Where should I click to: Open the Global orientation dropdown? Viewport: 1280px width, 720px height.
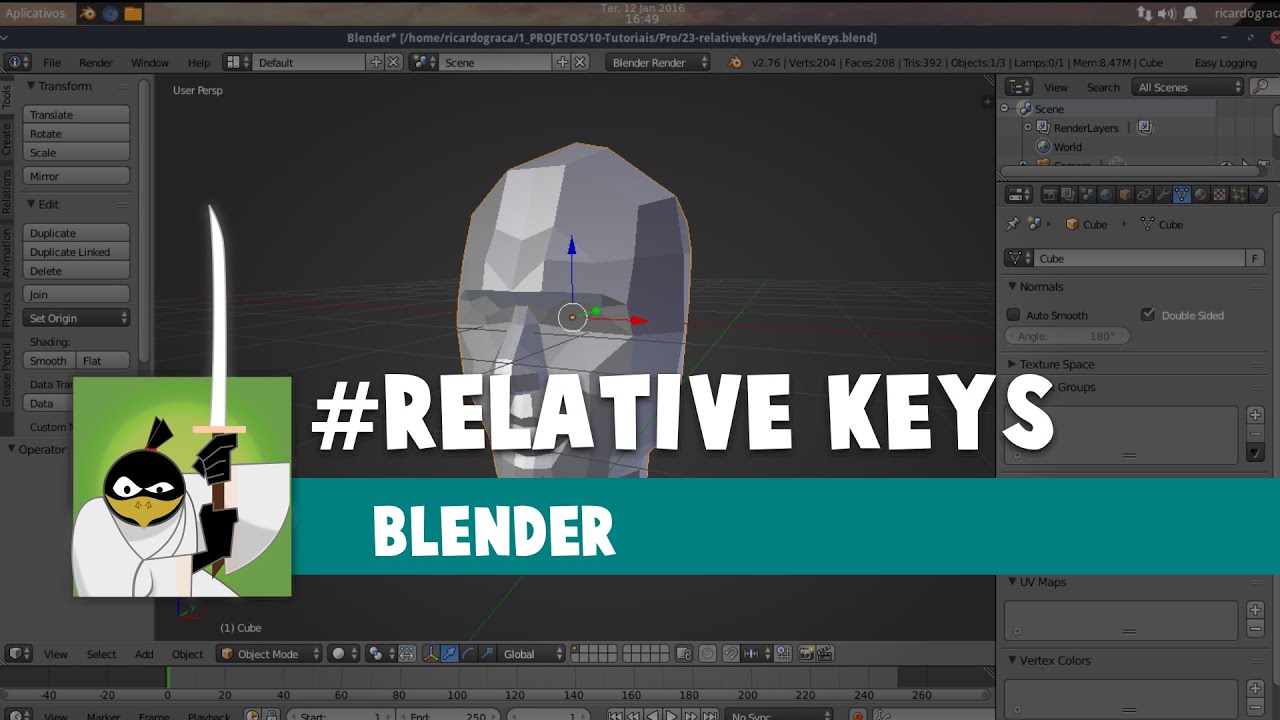(532, 654)
